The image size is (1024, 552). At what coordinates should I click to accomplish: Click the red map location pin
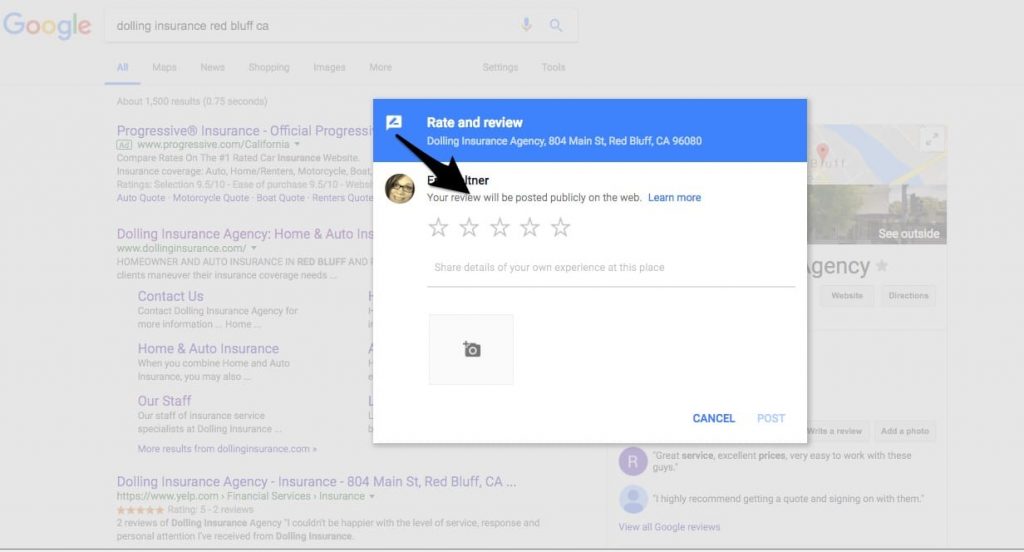[823, 154]
